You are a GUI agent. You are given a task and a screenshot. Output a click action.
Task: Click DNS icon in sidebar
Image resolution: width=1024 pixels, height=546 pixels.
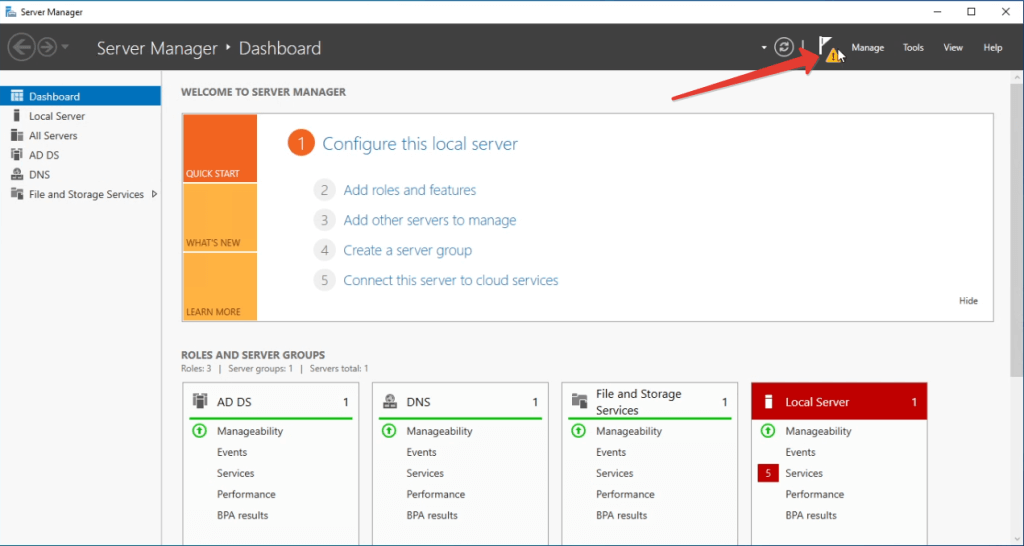coord(17,174)
